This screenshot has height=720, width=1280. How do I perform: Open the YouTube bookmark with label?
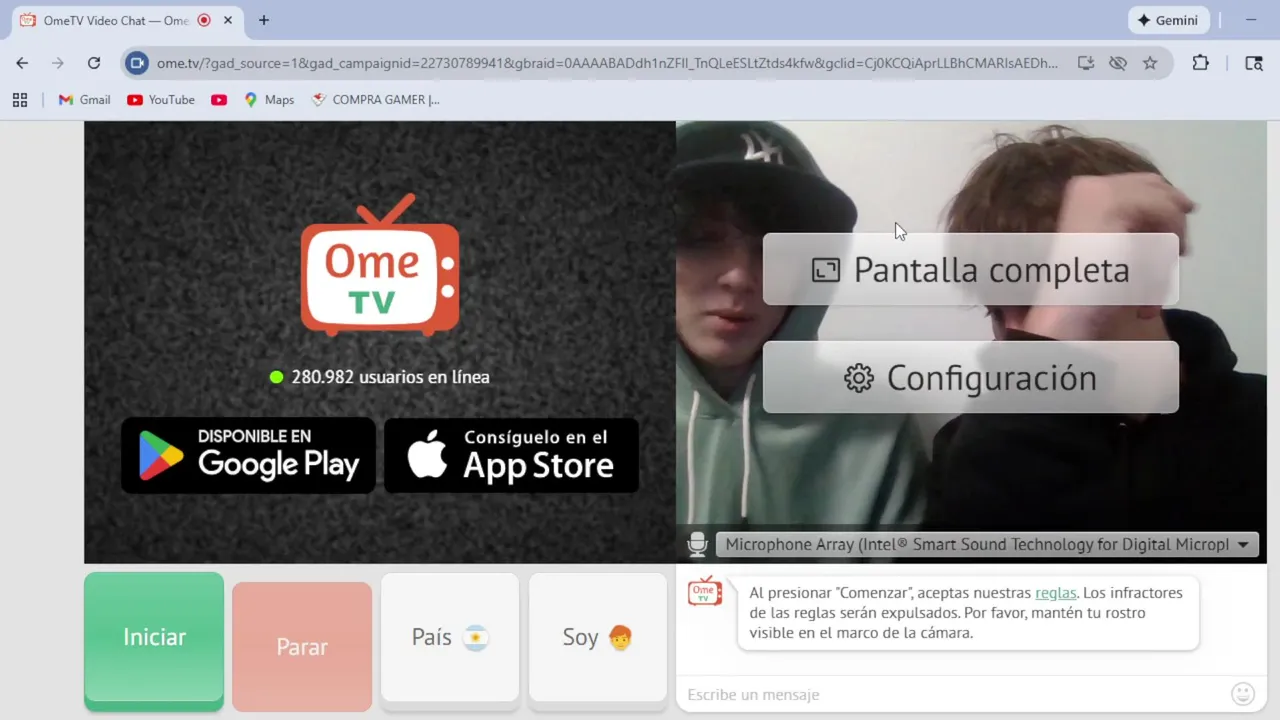click(x=161, y=100)
